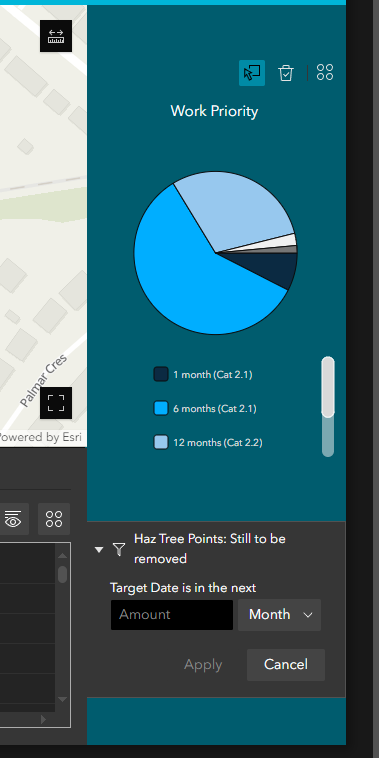Open the four-circle actions menu below the map

[x=54, y=519]
